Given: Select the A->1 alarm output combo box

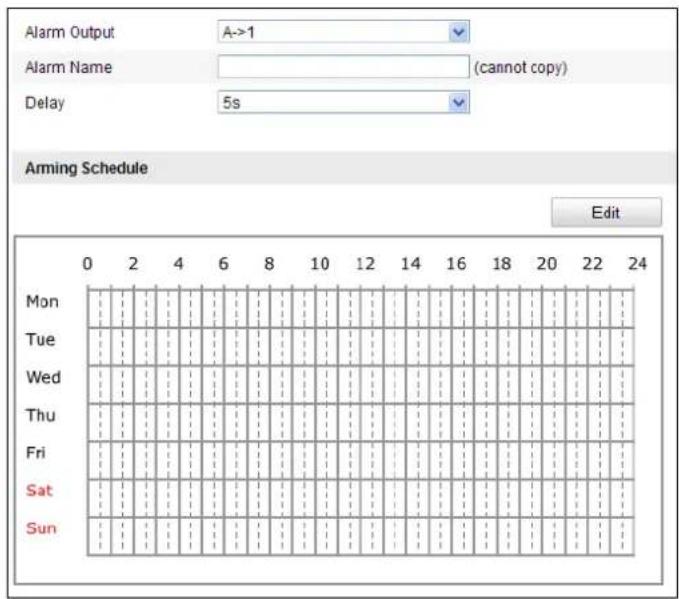Looking at the screenshot, I should [343, 32].
